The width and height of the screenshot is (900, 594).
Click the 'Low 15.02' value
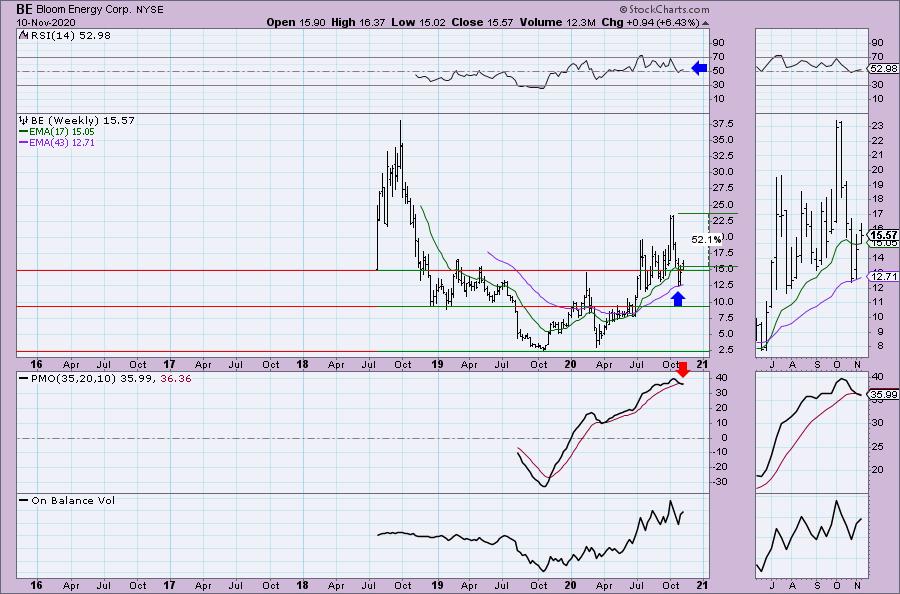coord(418,22)
